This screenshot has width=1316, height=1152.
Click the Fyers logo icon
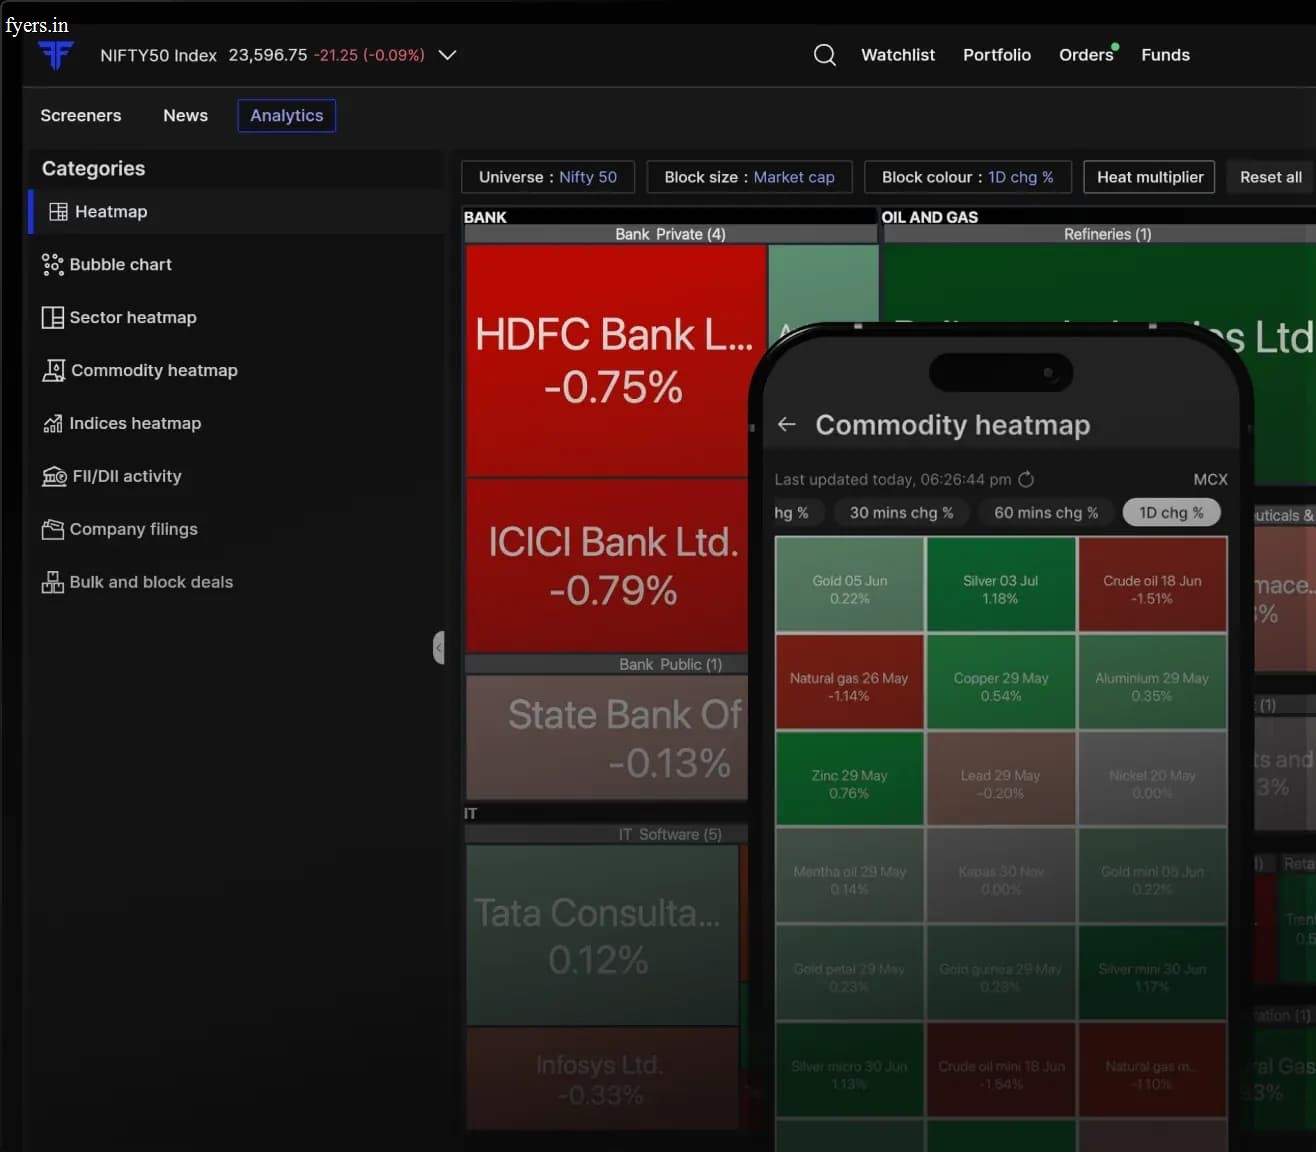tap(56, 54)
